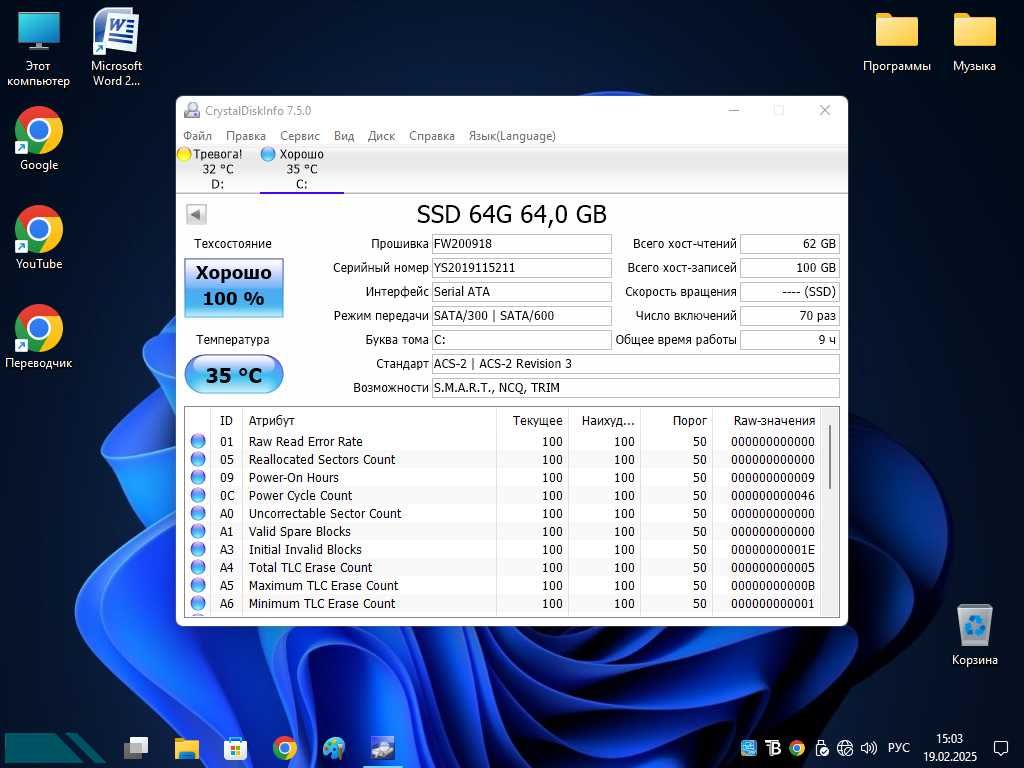Click the Режим передачи field SATA/300 | SATA/600

coord(521,315)
